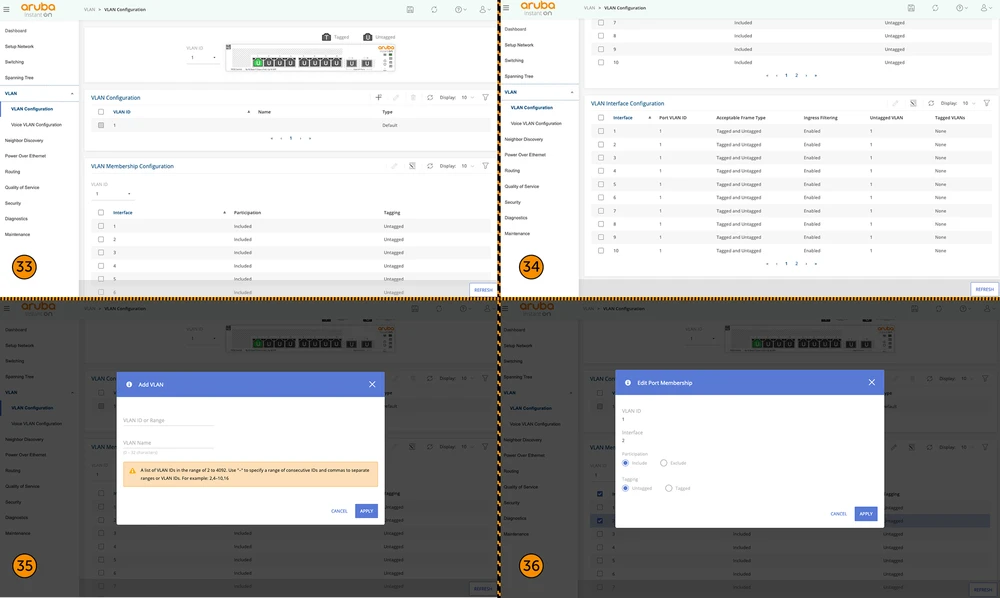Choose the Tagged radio option in Edit Port Membership
Screen dimensions: 1000x598
[668, 488]
